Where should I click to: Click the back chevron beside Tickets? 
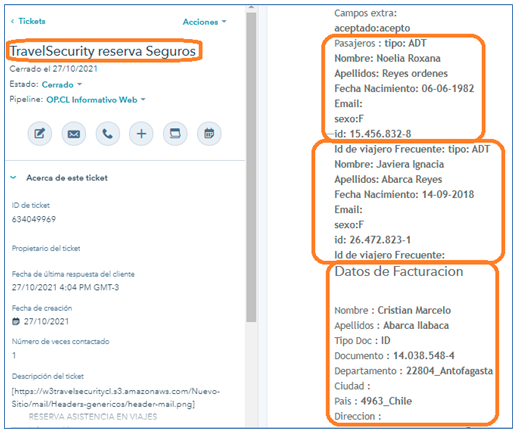(x=13, y=21)
